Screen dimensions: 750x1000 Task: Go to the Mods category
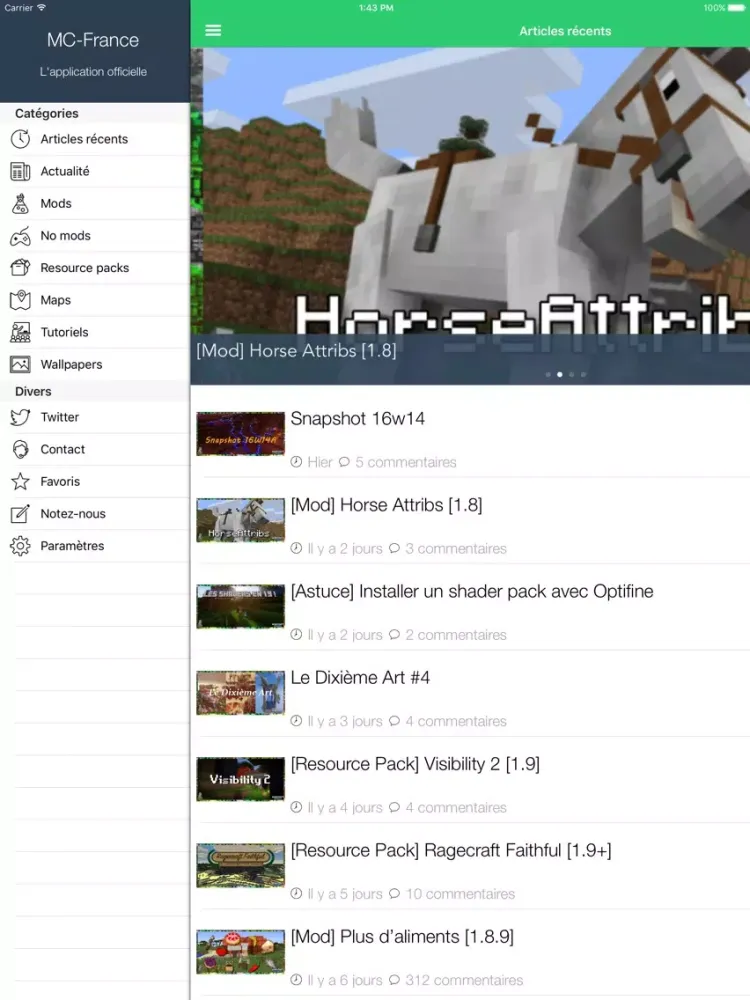click(56, 203)
